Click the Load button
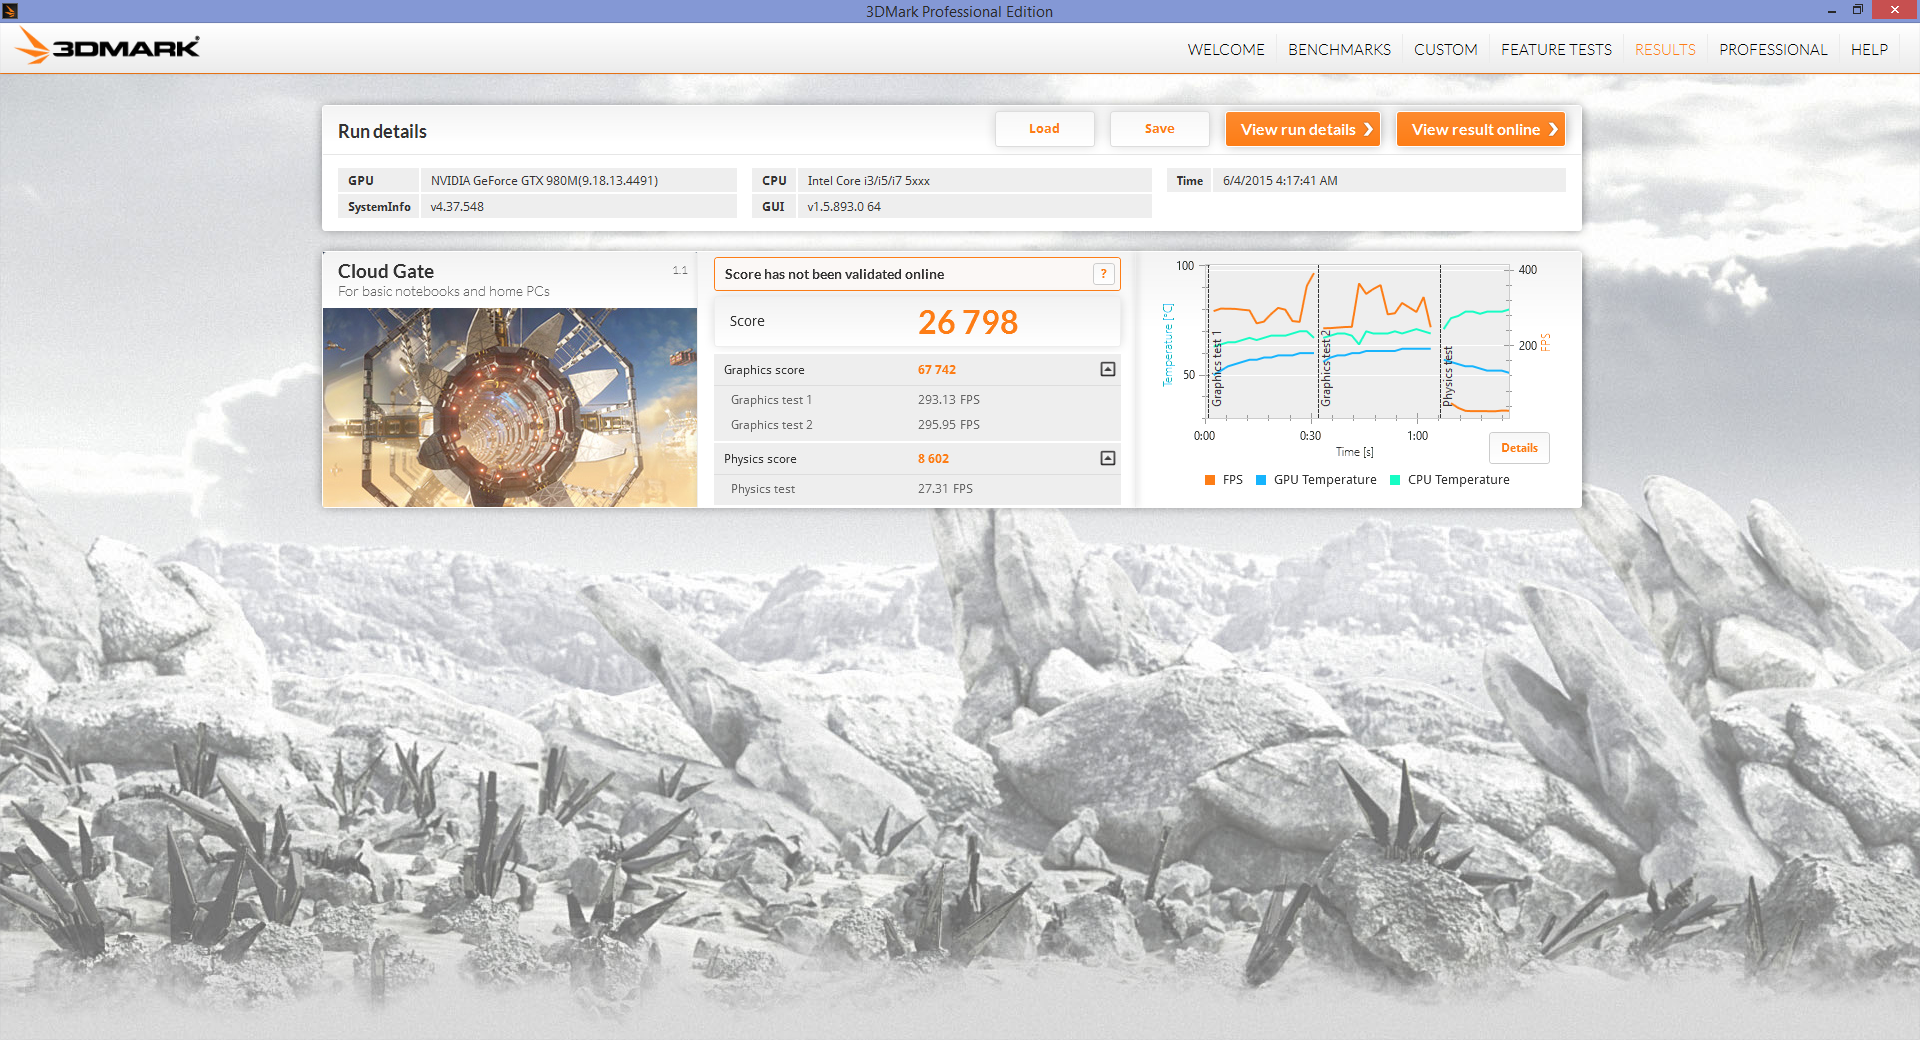The width and height of the screenshot is (1920, 1040). (x=1044, y=129)
